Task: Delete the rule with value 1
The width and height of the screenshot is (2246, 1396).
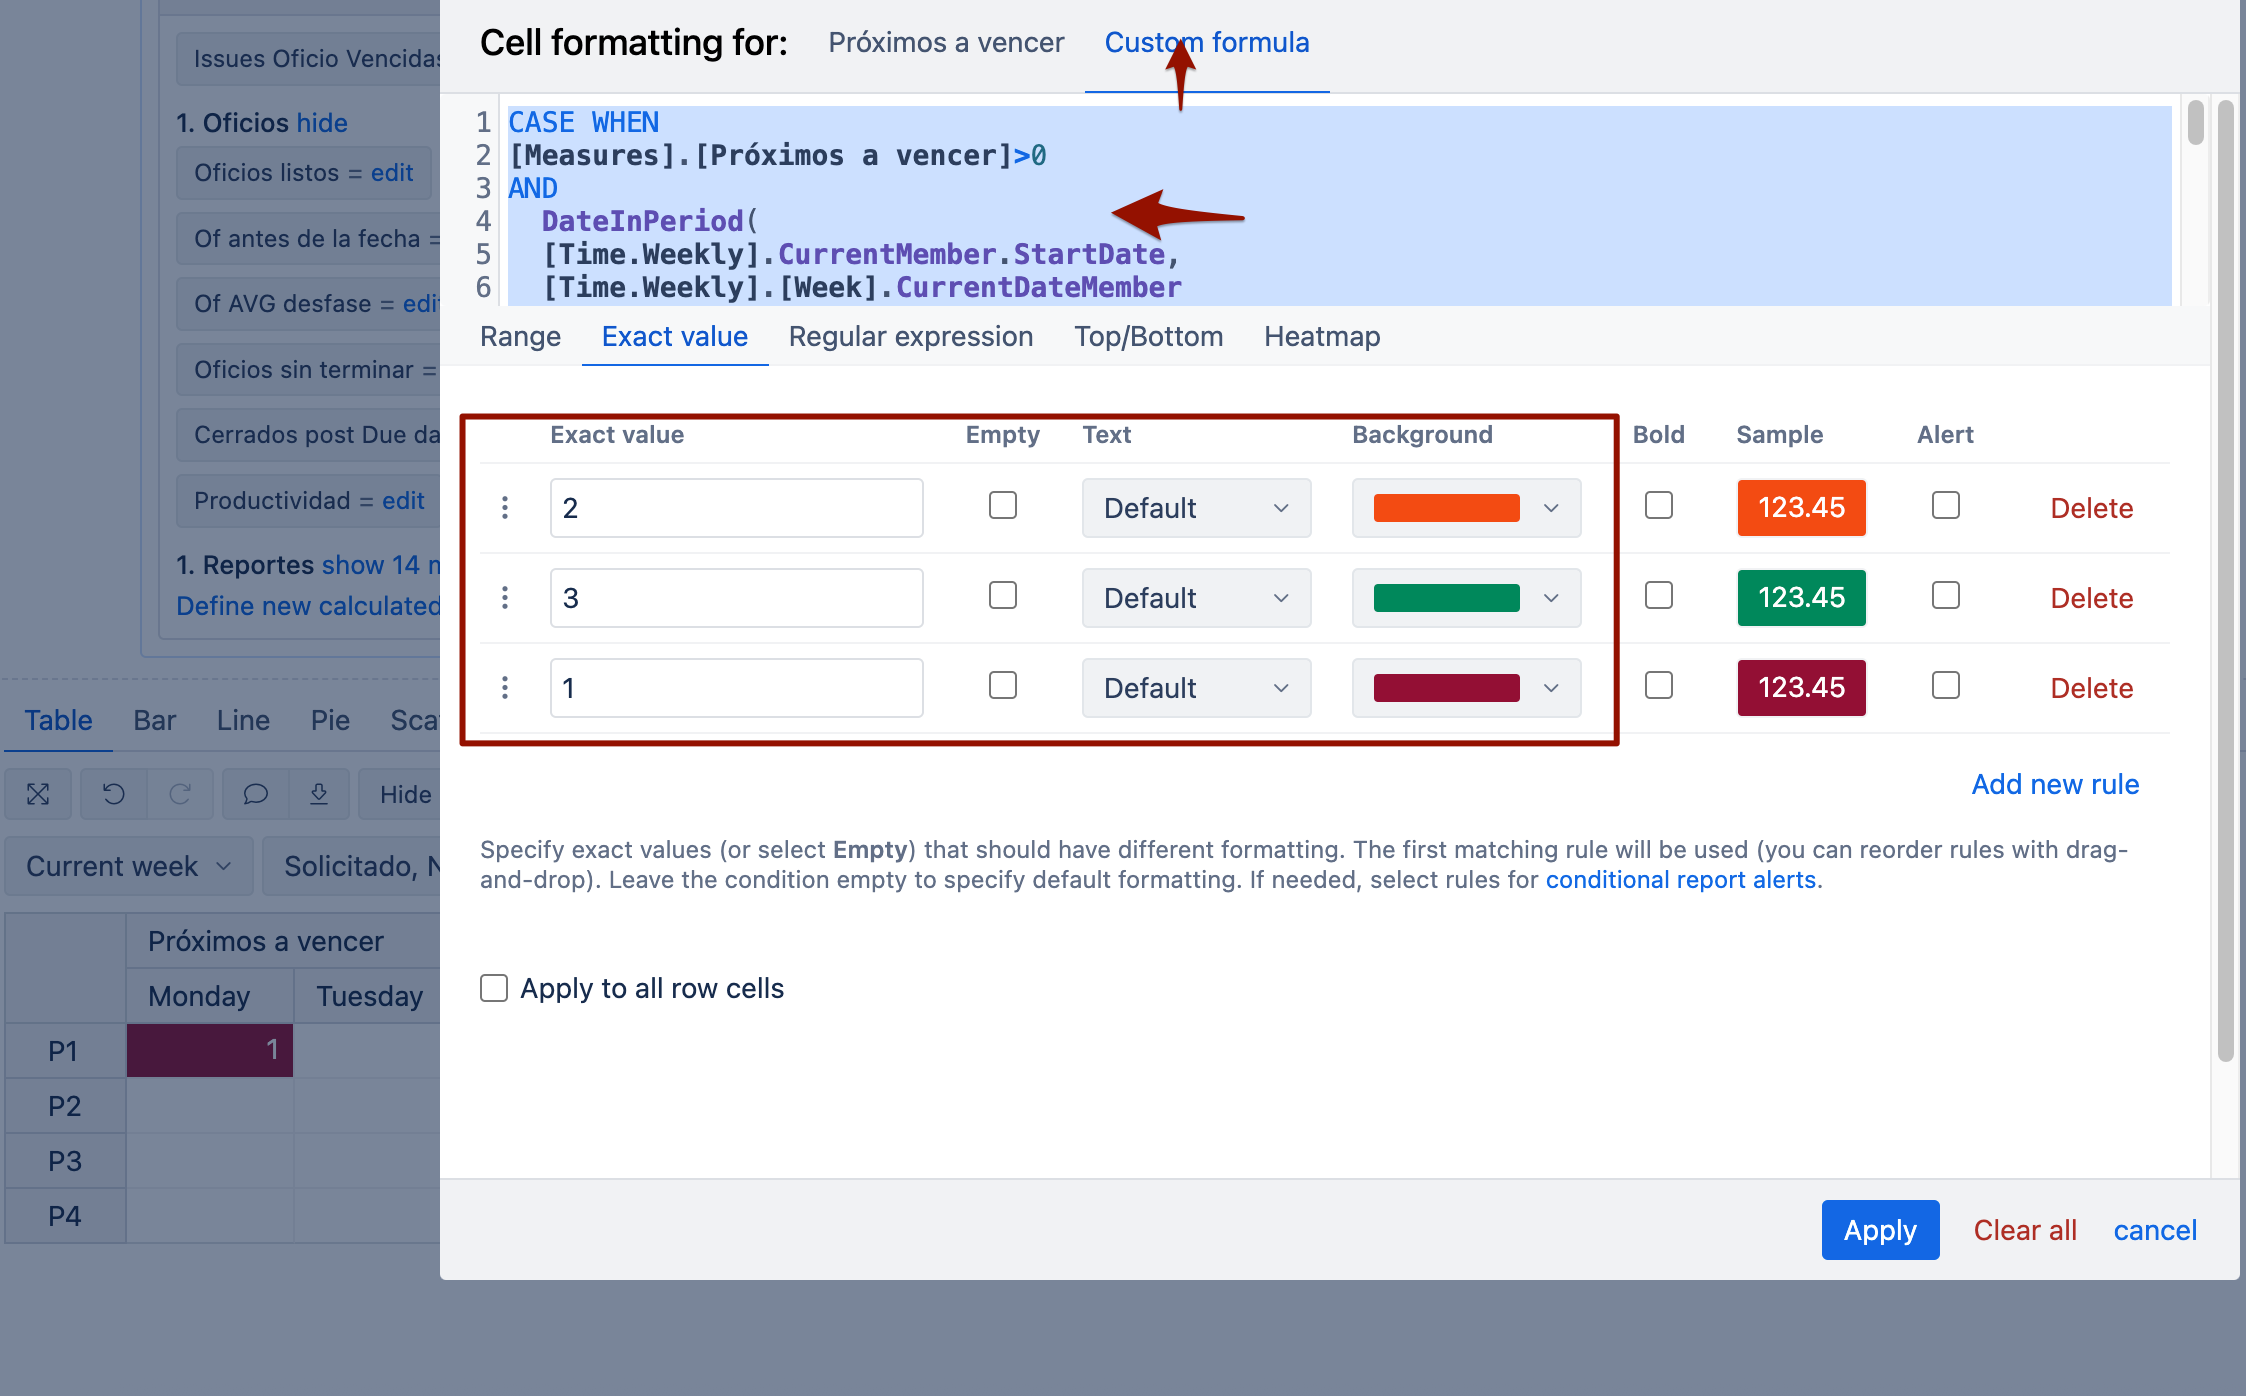Action: click(2092, 688)
